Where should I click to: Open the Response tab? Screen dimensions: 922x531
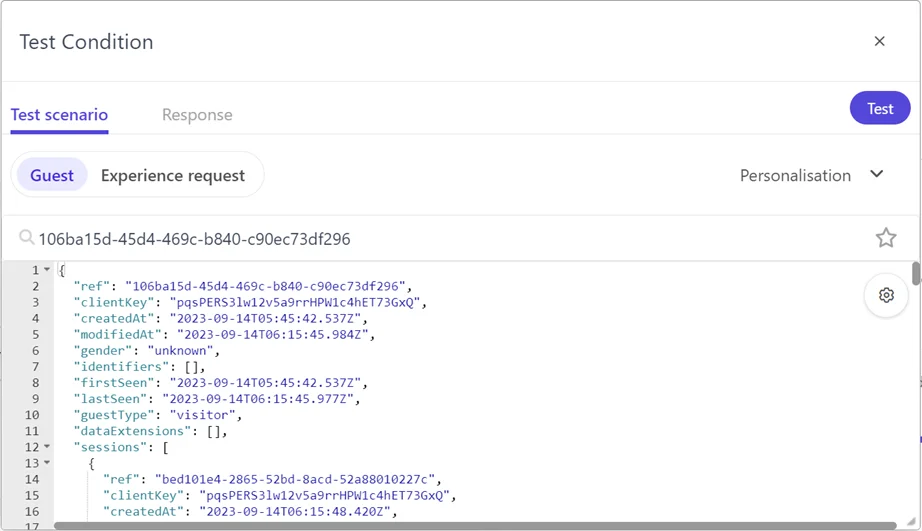point(197,115)
